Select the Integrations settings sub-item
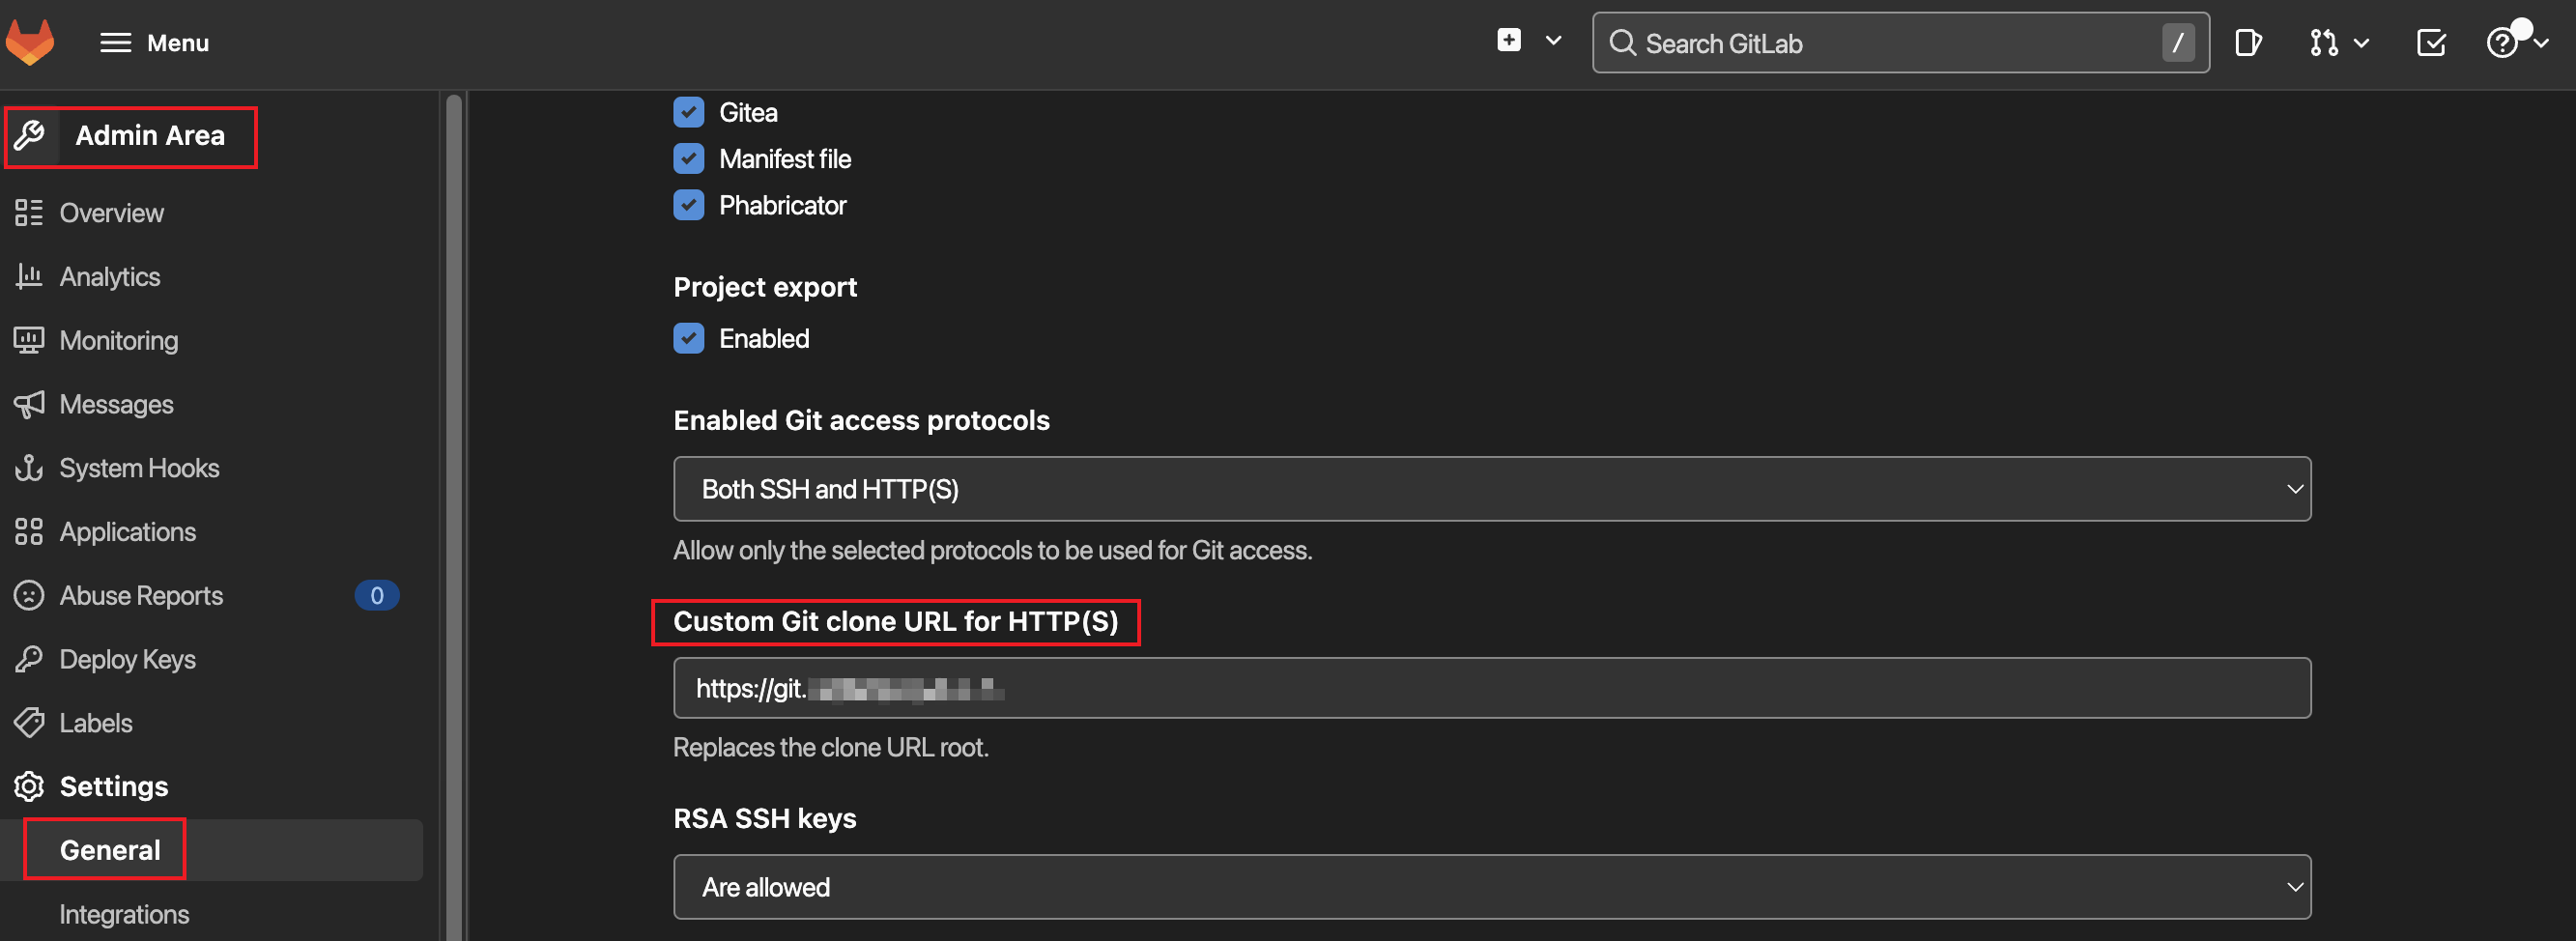2576x941 pixels. [124, 914]
